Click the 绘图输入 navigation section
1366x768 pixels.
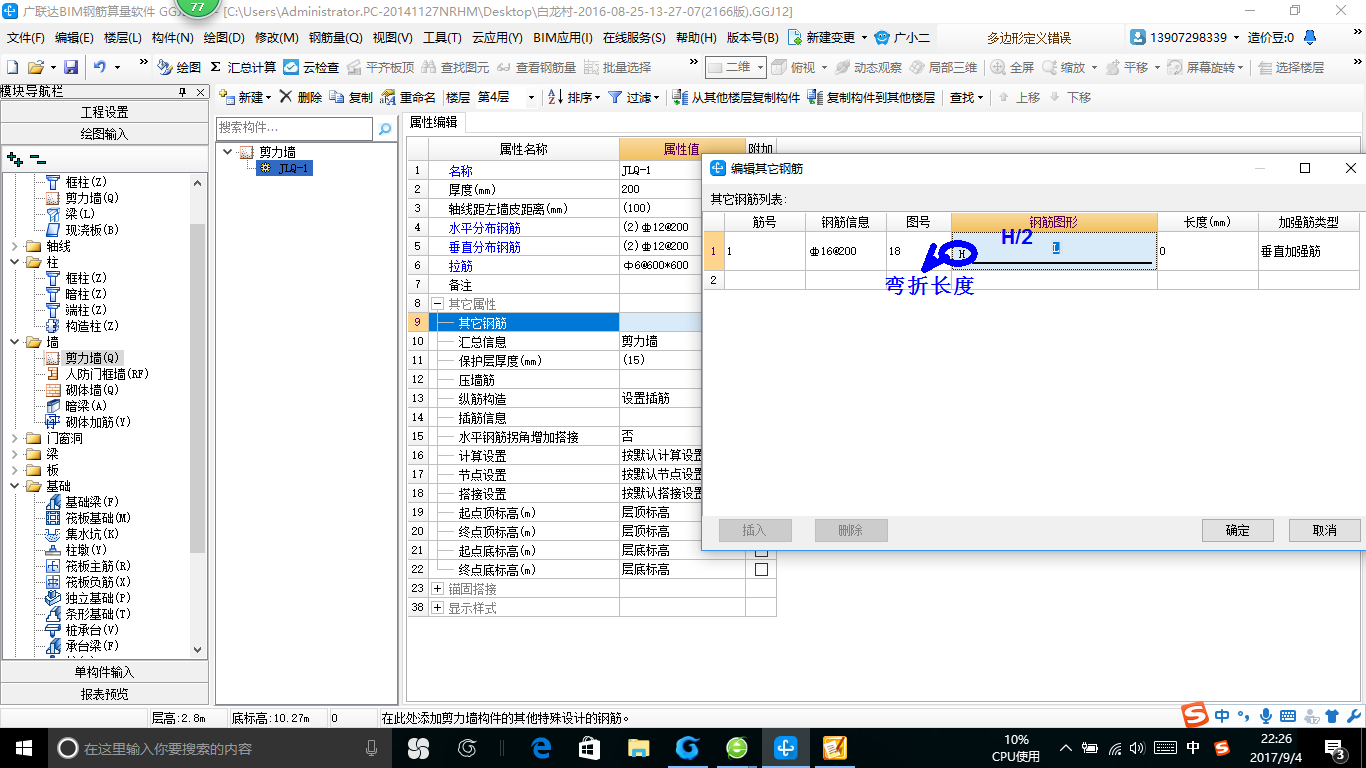(104, 133)
